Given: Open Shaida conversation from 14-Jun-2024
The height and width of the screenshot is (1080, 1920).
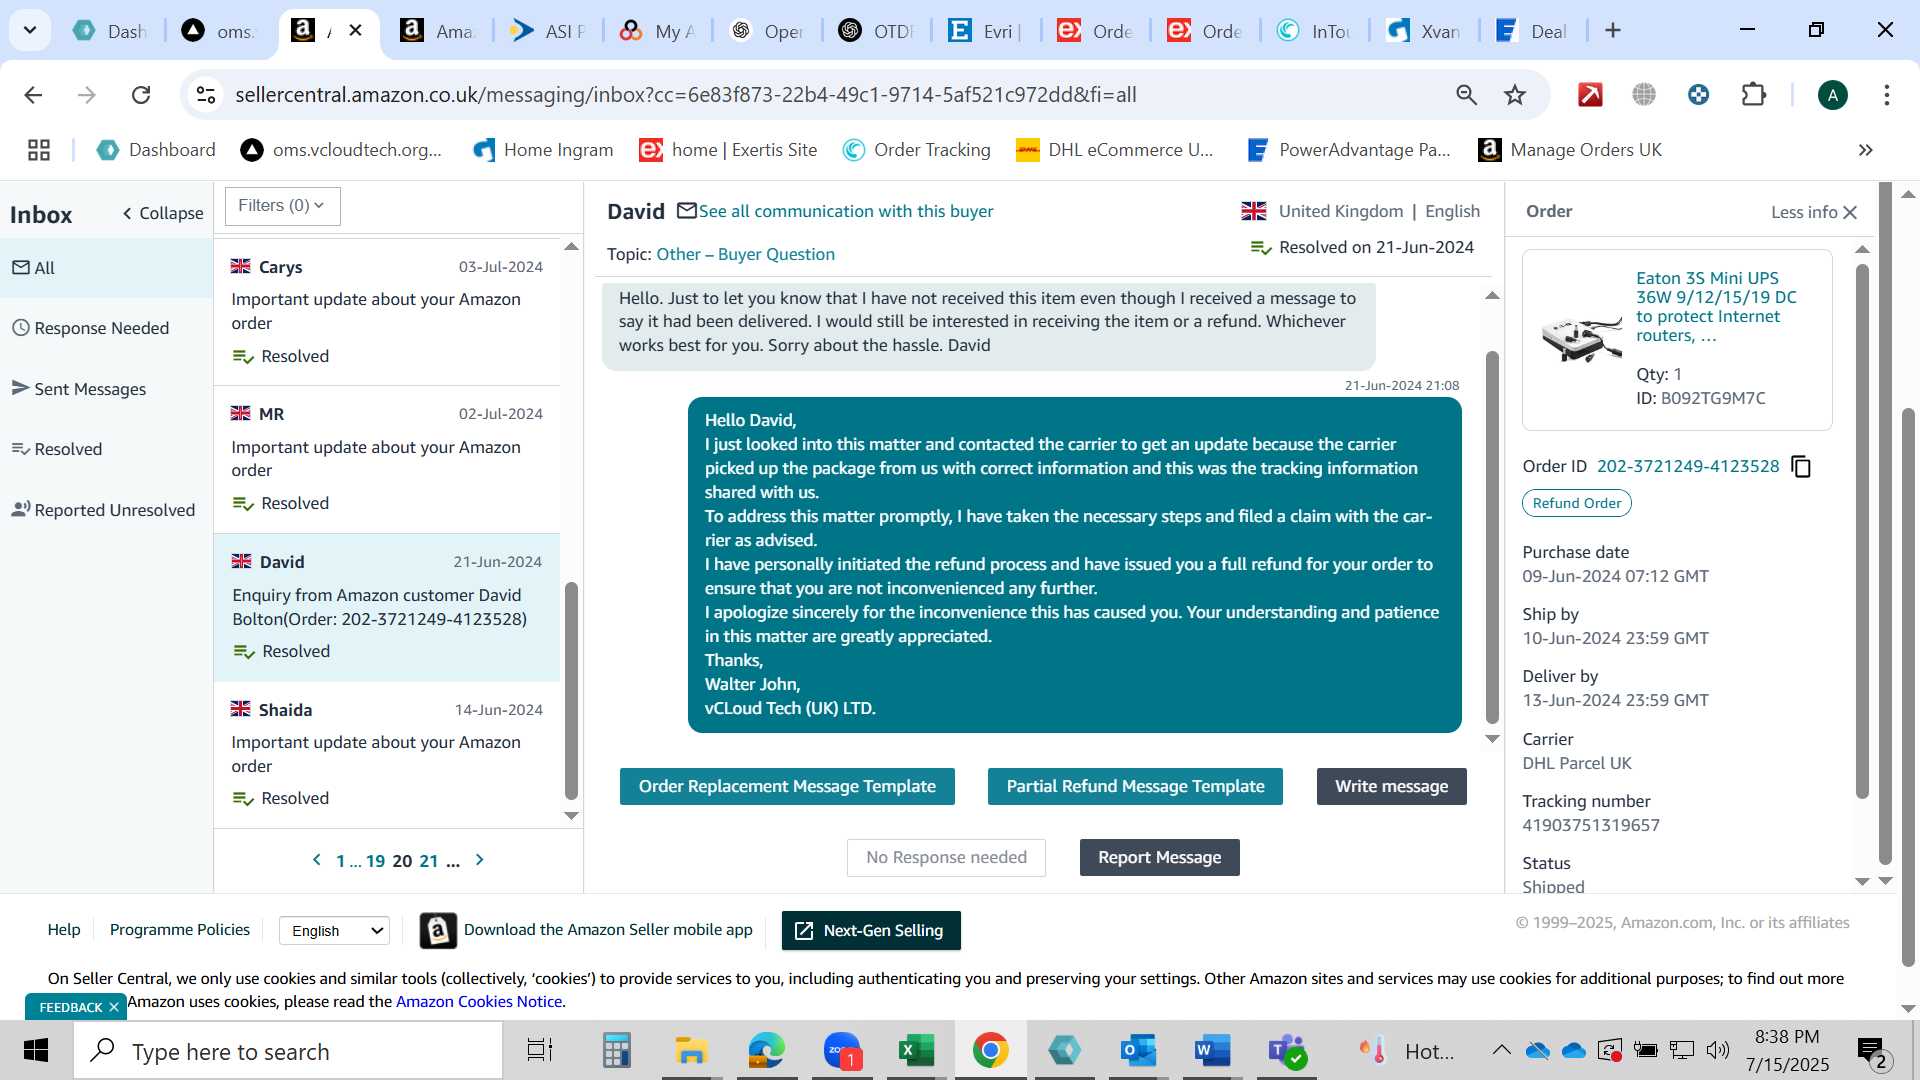Looking at the screenshot, I should click(387, 754).
